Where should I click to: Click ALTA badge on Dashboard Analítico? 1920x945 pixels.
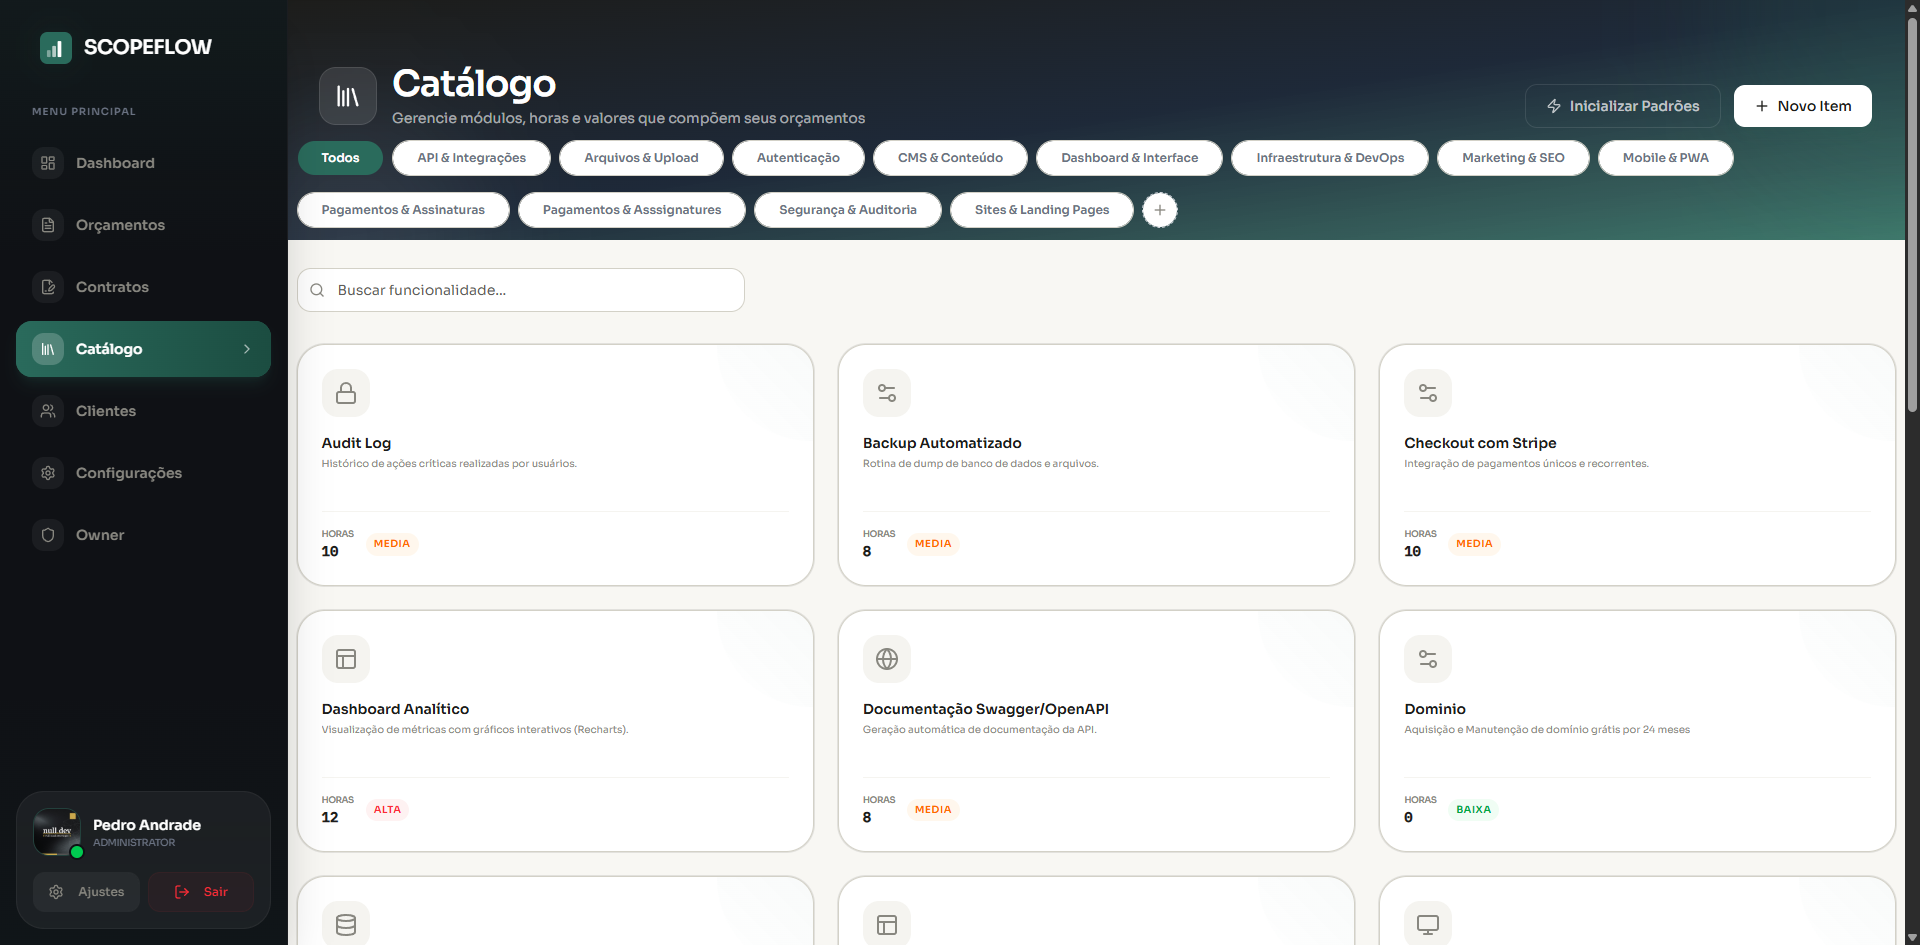(x=387, y=810)
